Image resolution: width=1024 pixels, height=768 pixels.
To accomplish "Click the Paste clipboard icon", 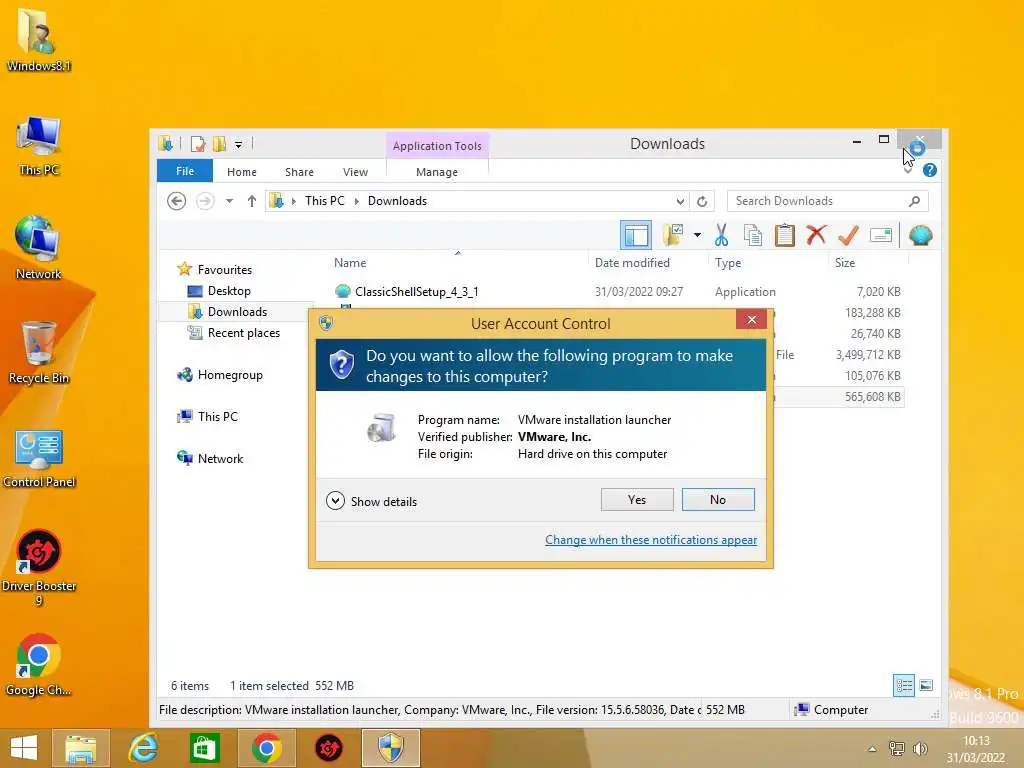I will 784,235.
